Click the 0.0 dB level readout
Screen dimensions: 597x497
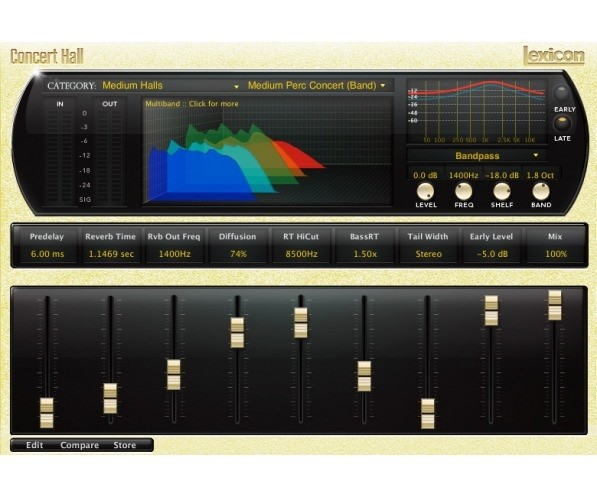point(425,175)
